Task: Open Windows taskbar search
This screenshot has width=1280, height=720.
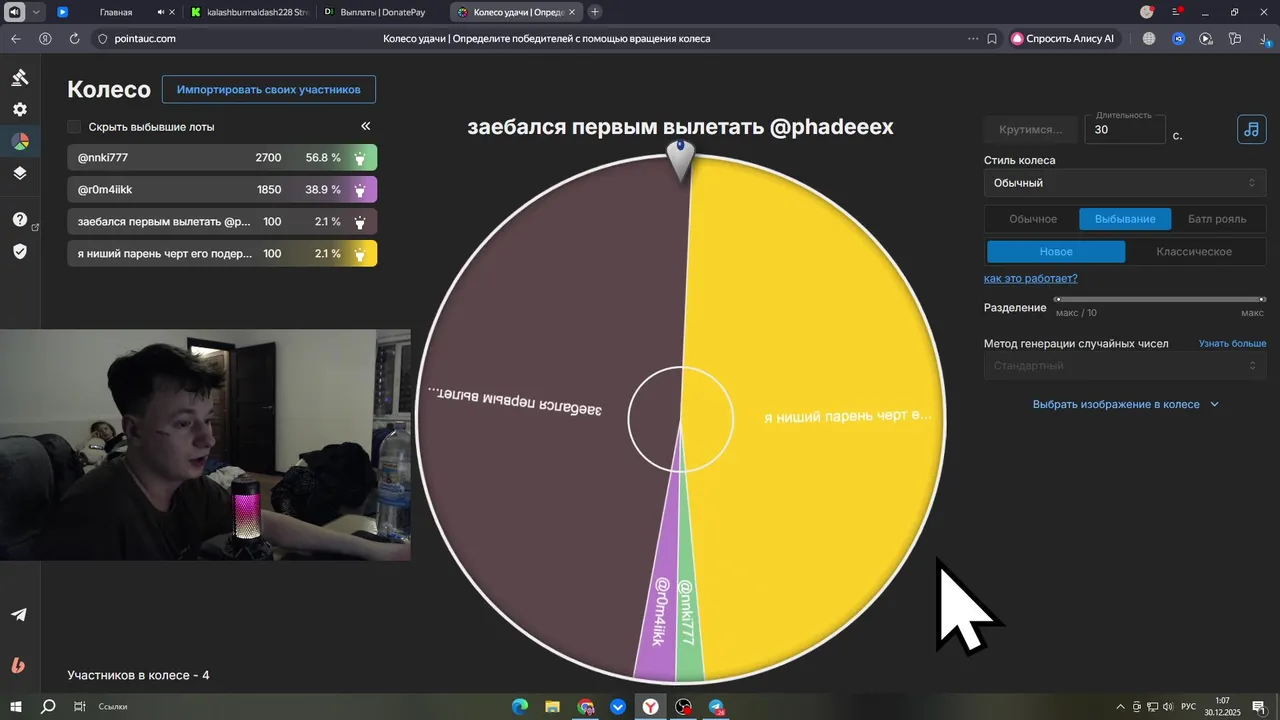Action: (x=48, y=706)
